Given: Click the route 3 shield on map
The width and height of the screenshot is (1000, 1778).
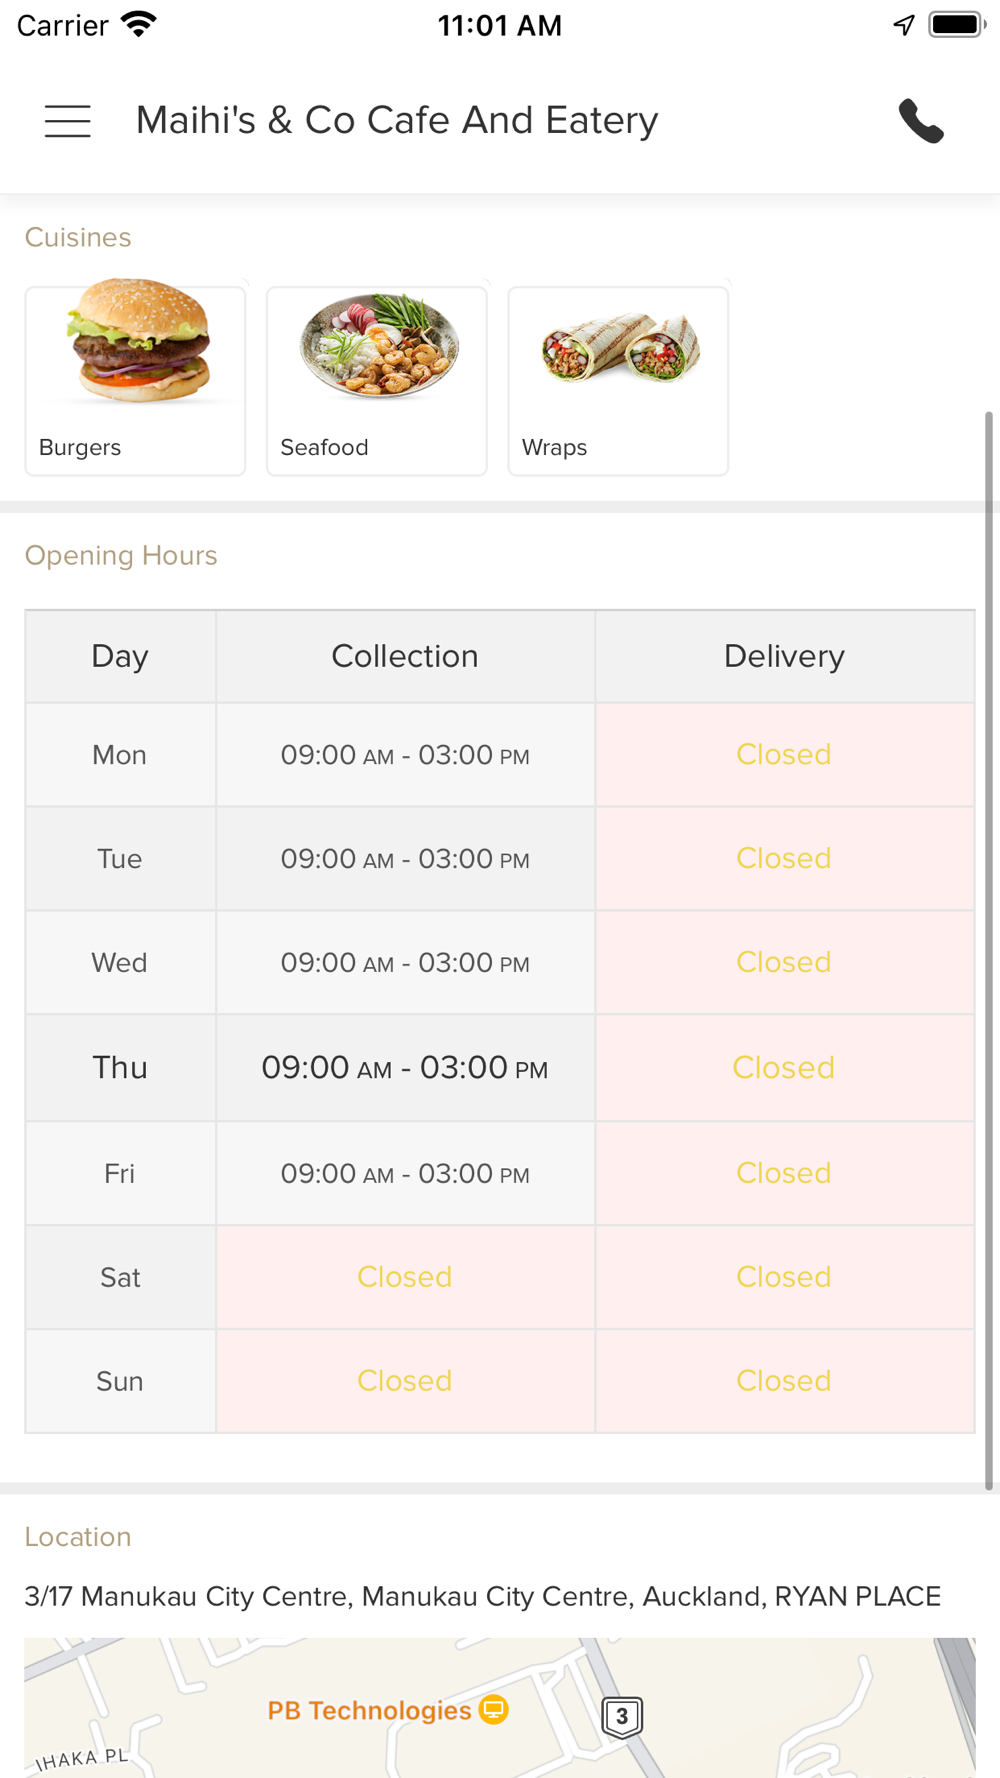Looking at the screenshot, I should pyautogui.click(x=622, y=1717).
